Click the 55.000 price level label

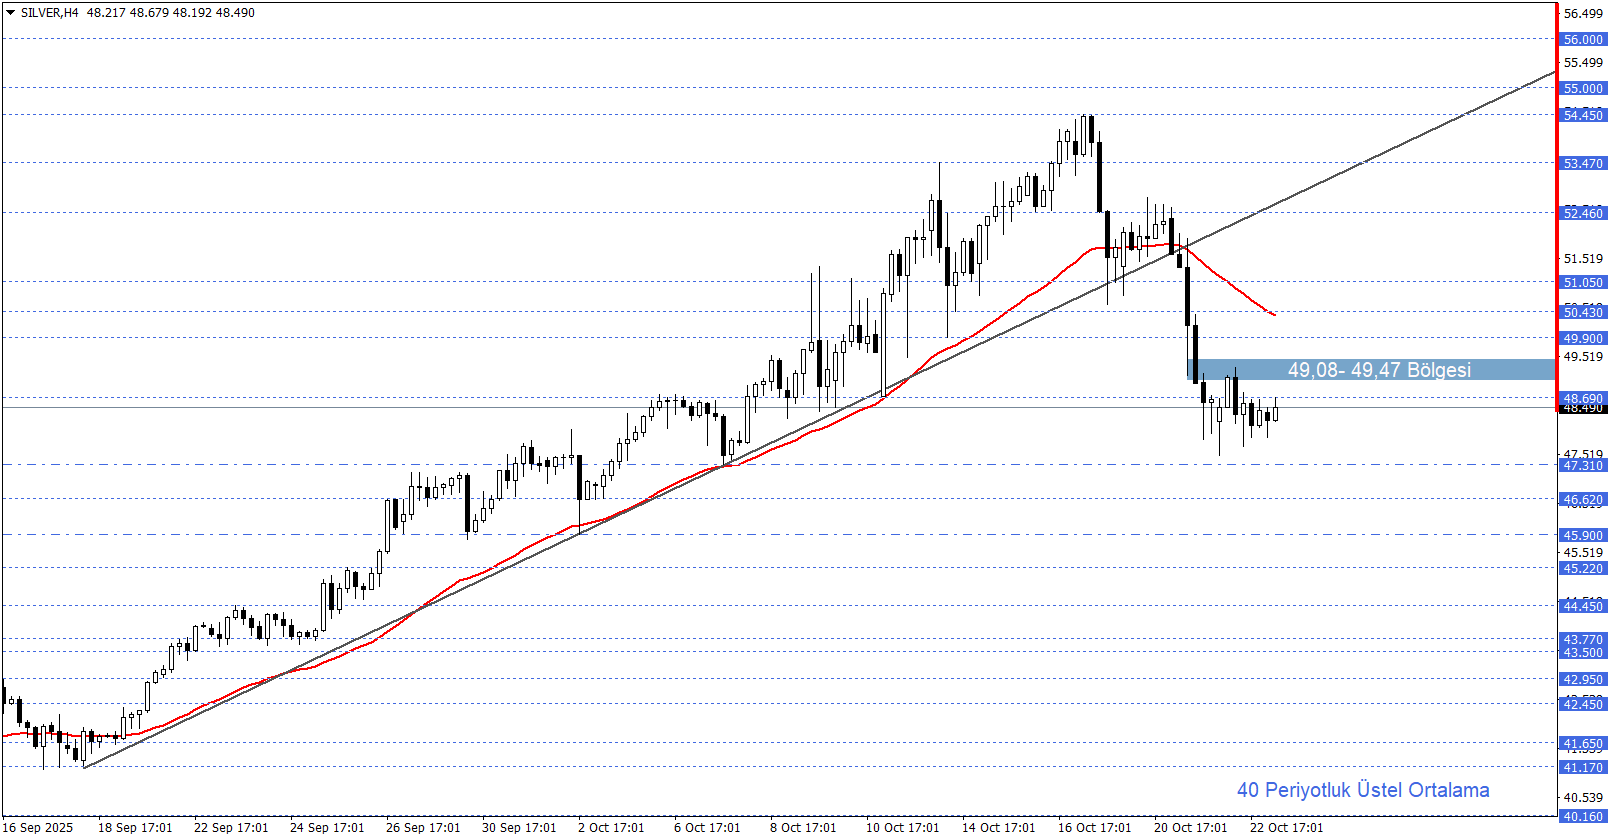[x=1583, y=89]
